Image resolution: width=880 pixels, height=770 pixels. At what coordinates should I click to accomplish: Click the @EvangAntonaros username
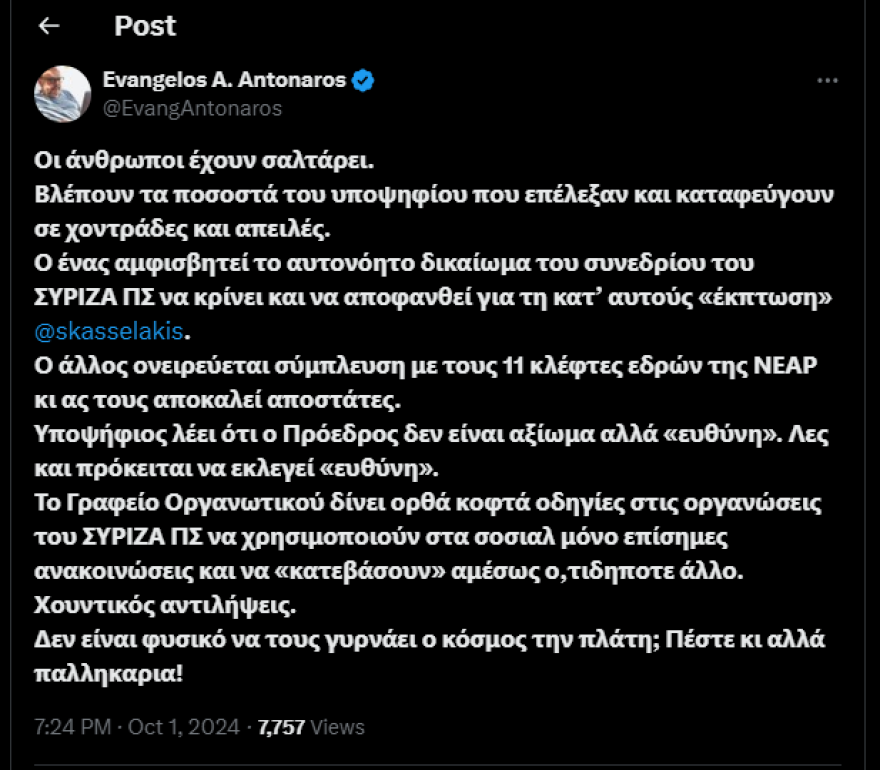point(175,107)
